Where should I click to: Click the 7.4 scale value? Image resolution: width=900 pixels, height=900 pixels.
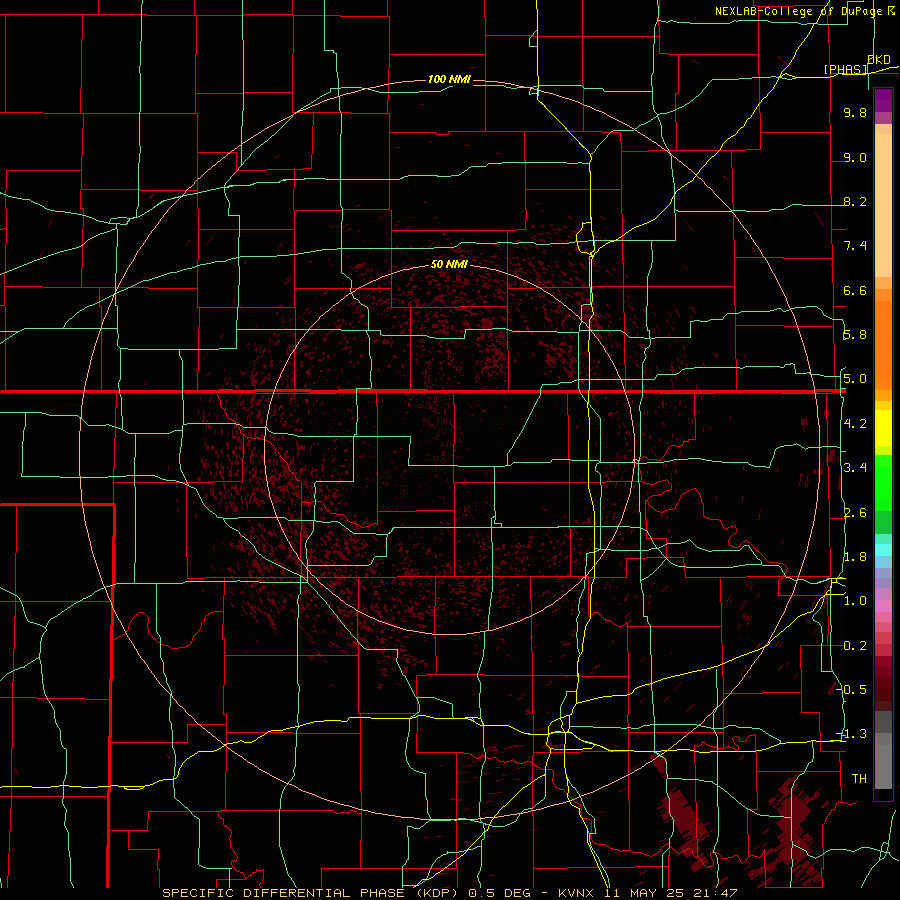(855, 246)
